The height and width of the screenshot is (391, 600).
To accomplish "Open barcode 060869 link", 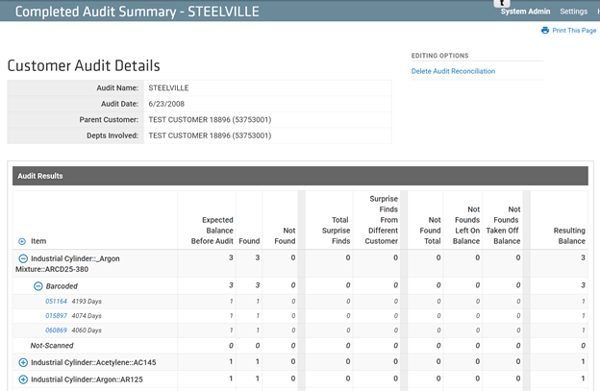I will (56, 330).
